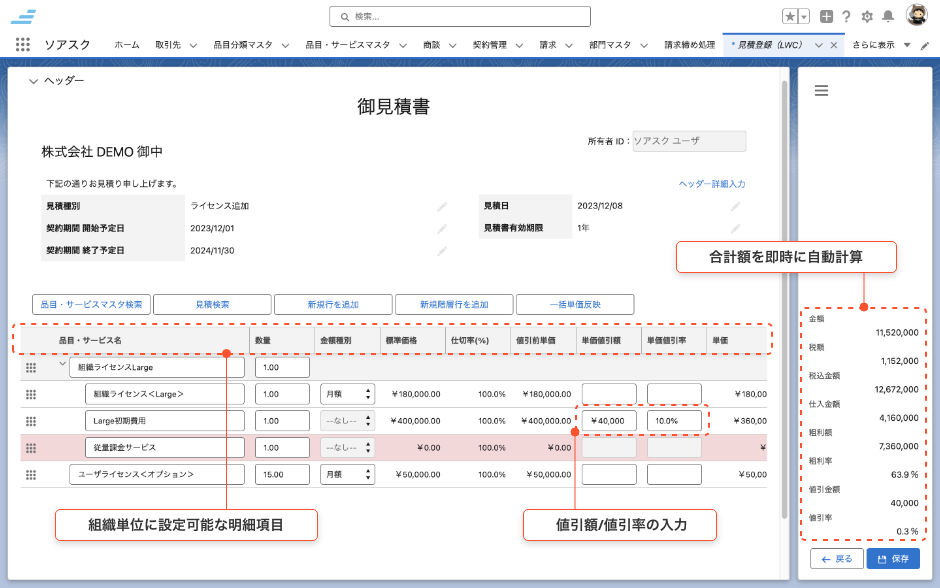Open the App Launcher grid icon
This screenshot has height=588, width=940.
point(22,45)
